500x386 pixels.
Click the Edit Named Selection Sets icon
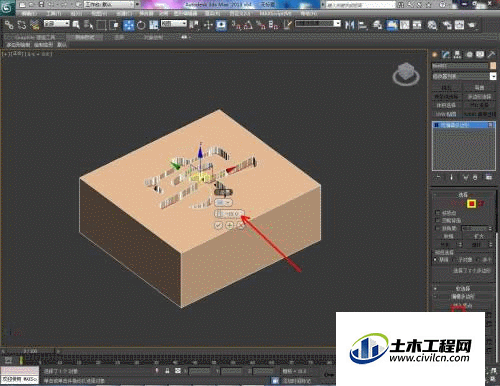pyautogui.click(x=287, y=25)
